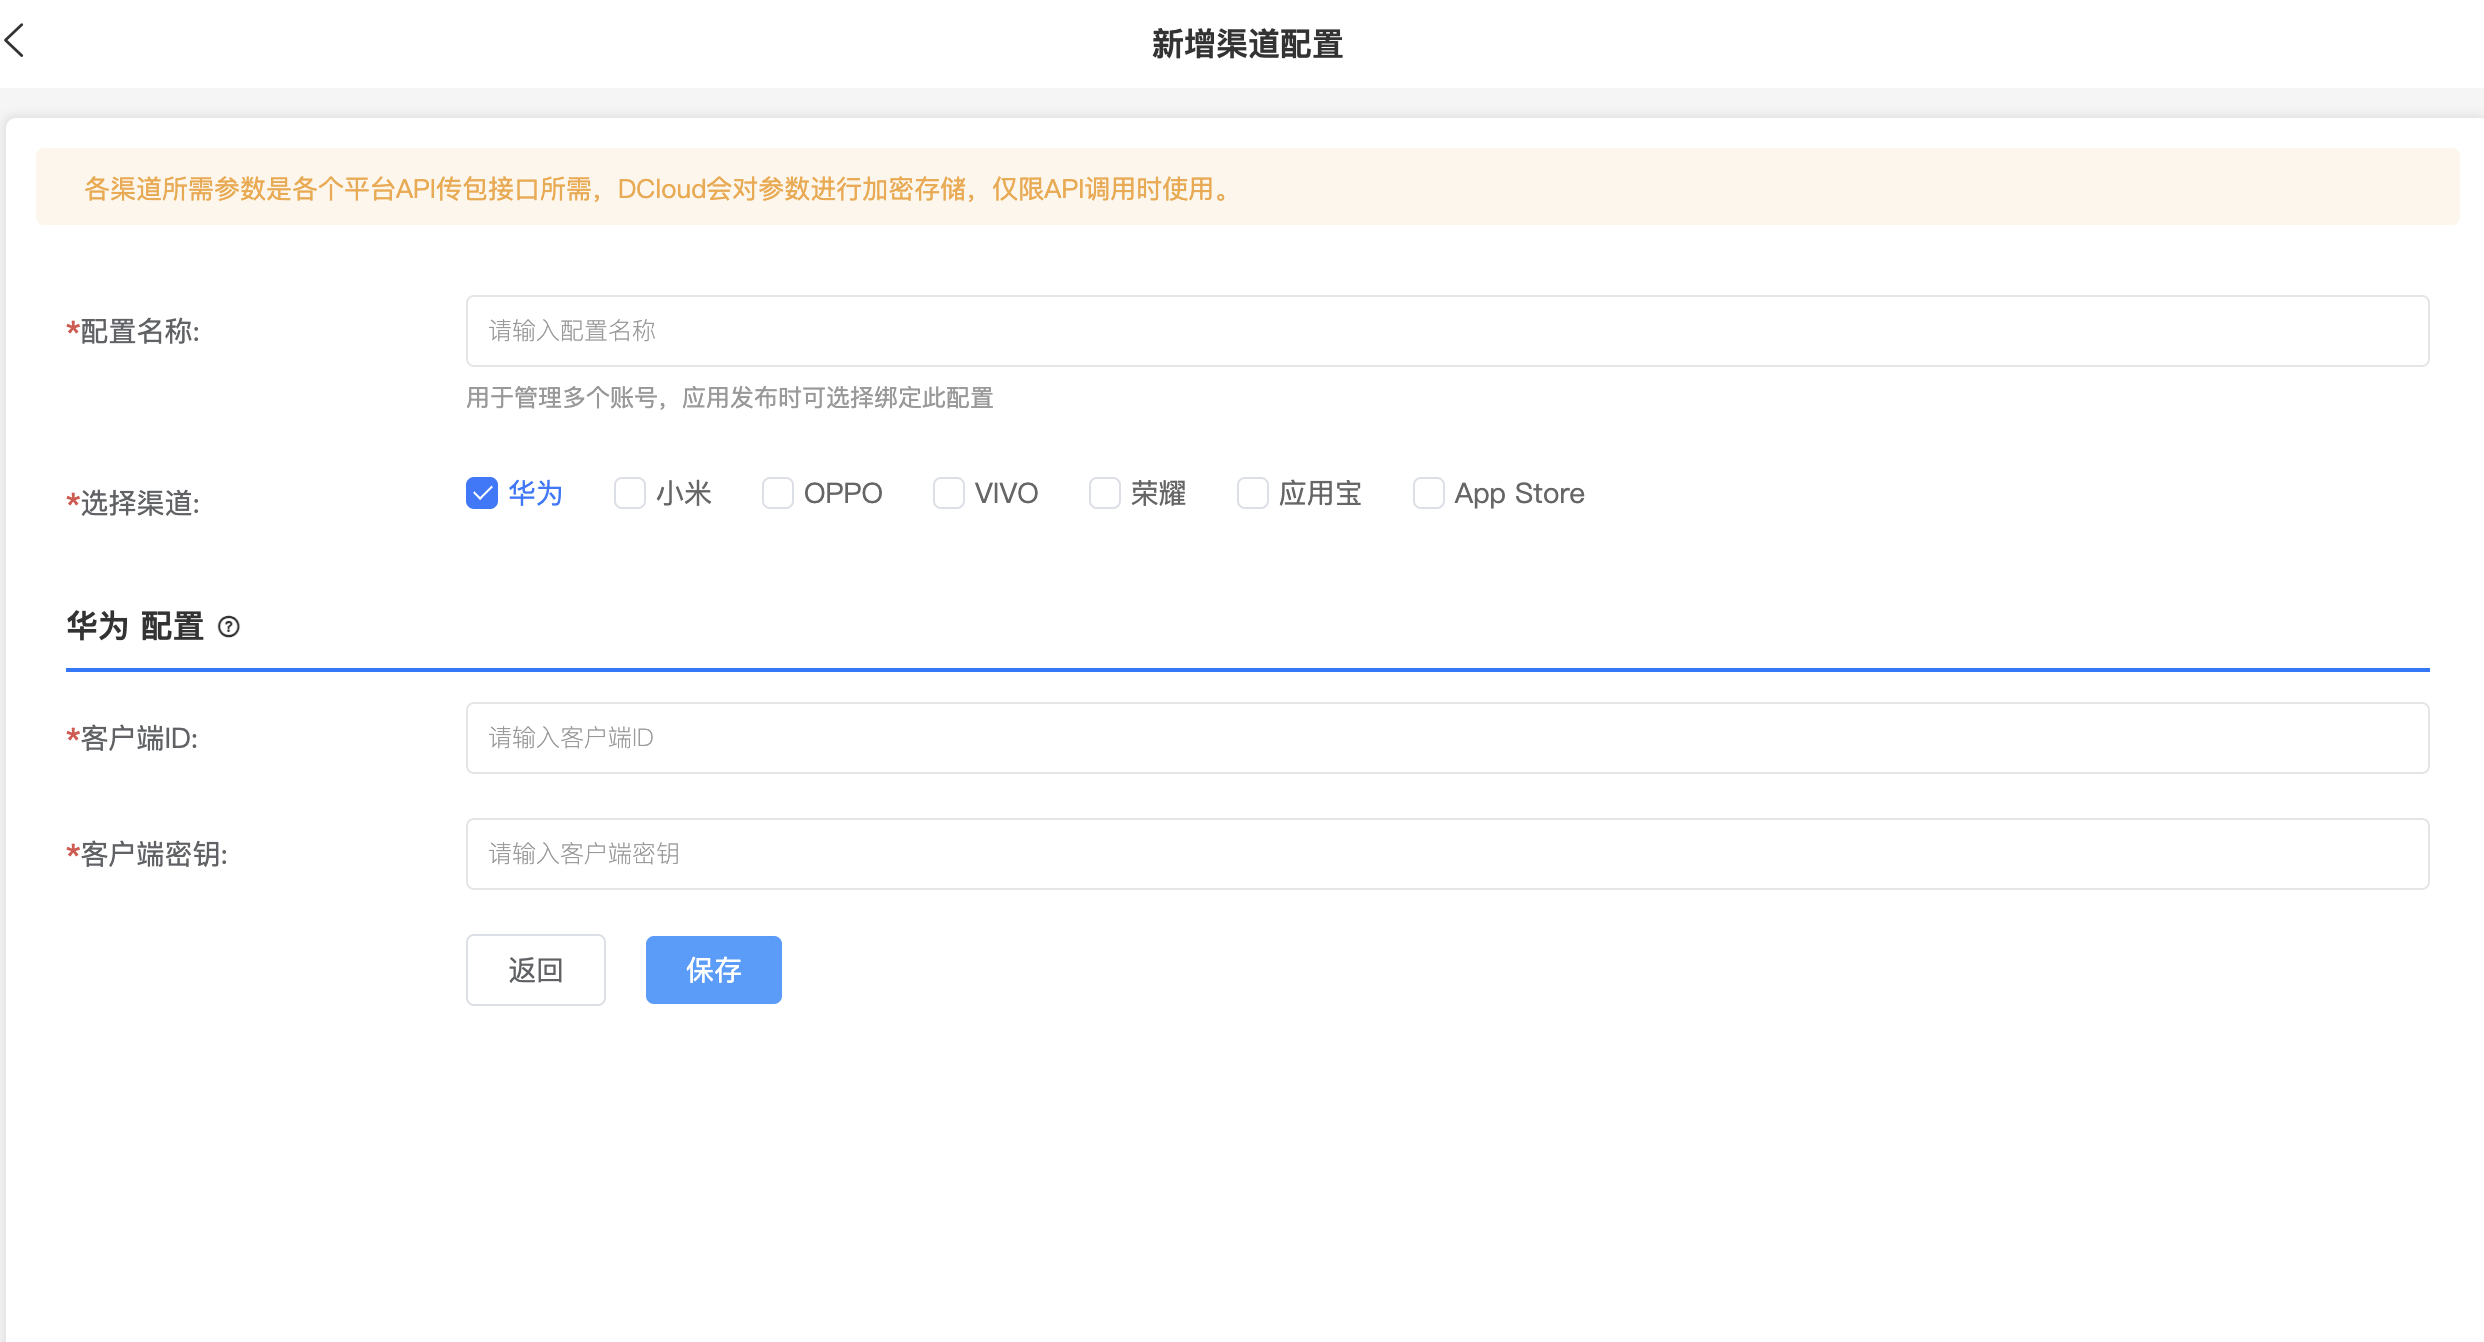Focus the 客户端密钥 input field
Viewport: 2484px width, 1342px height.
point(1447,854)
